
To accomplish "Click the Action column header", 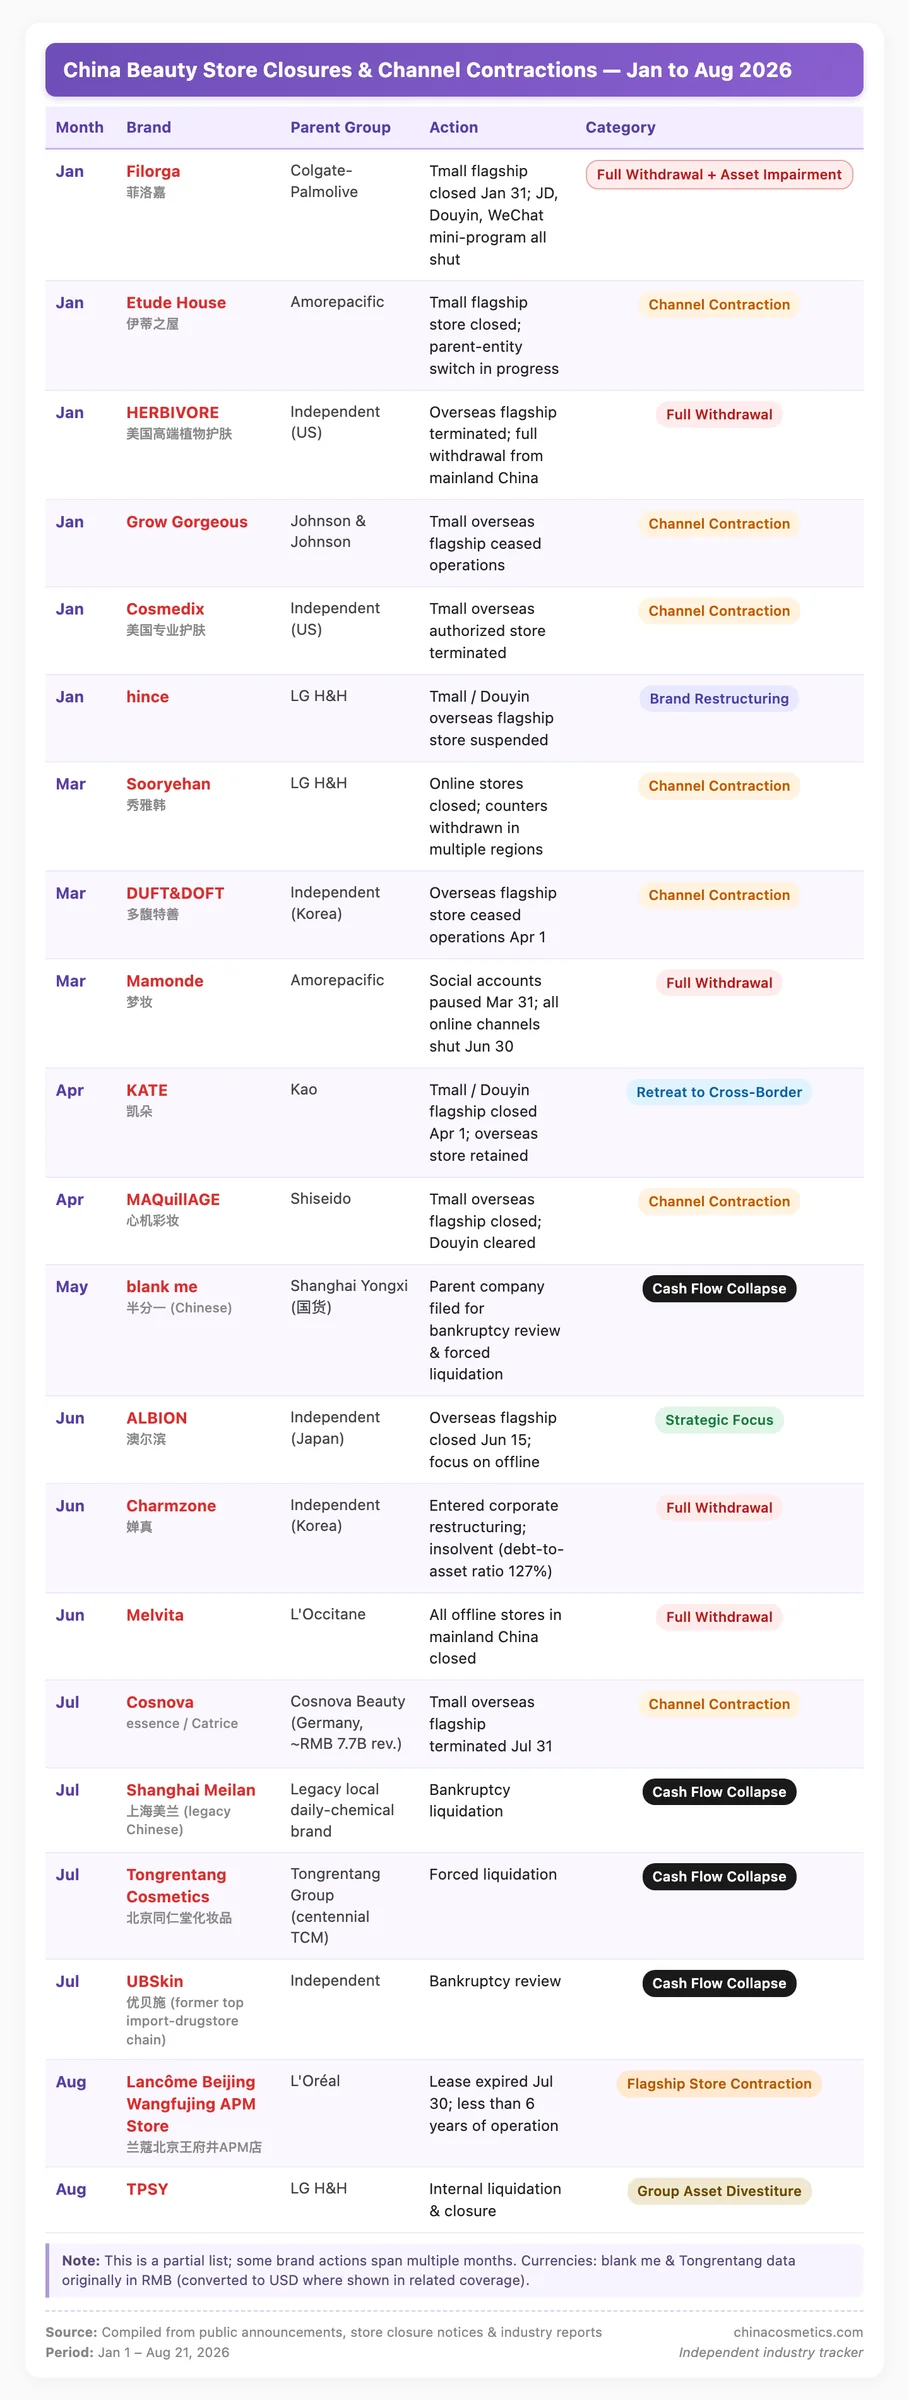I will [454, 128].
